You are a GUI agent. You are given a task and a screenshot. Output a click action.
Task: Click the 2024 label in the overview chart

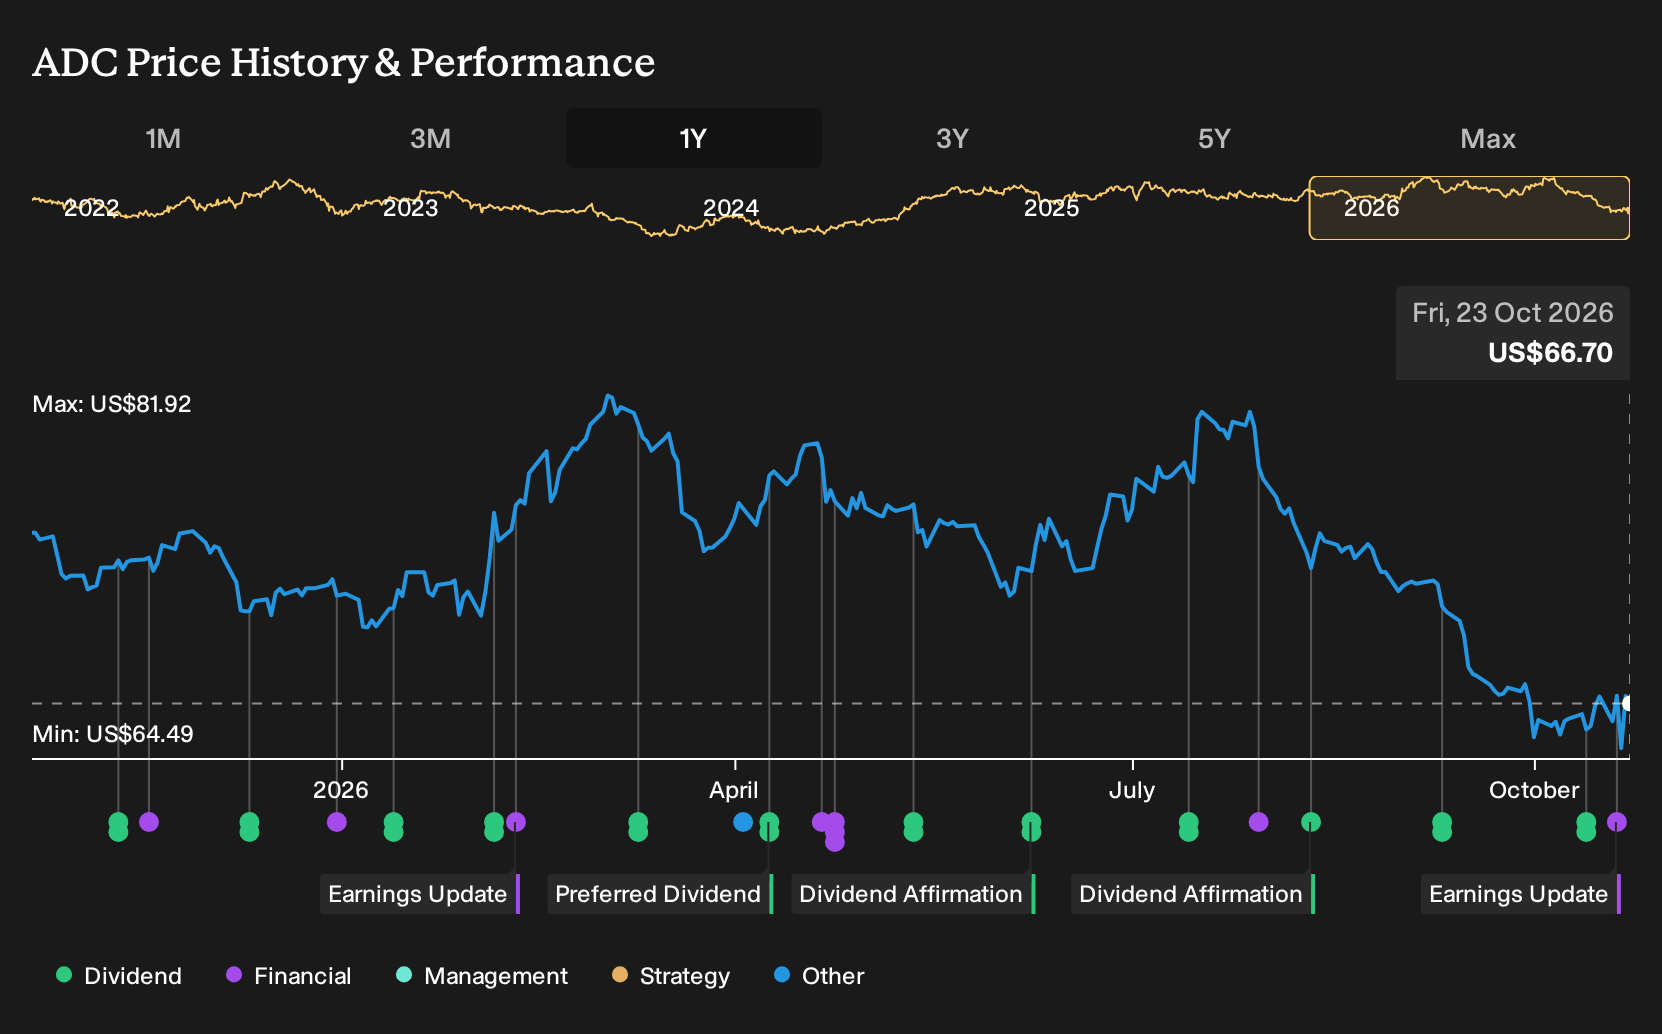coord(731,208)
